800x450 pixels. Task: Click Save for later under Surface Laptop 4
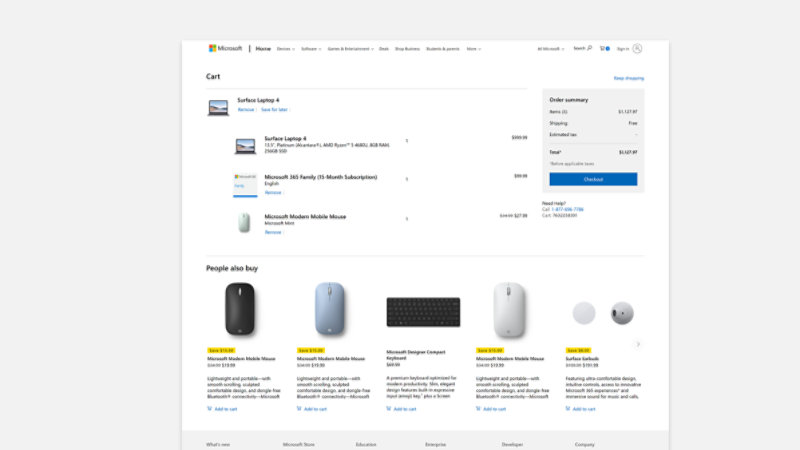pyautogui.click(x=275, y=110)
